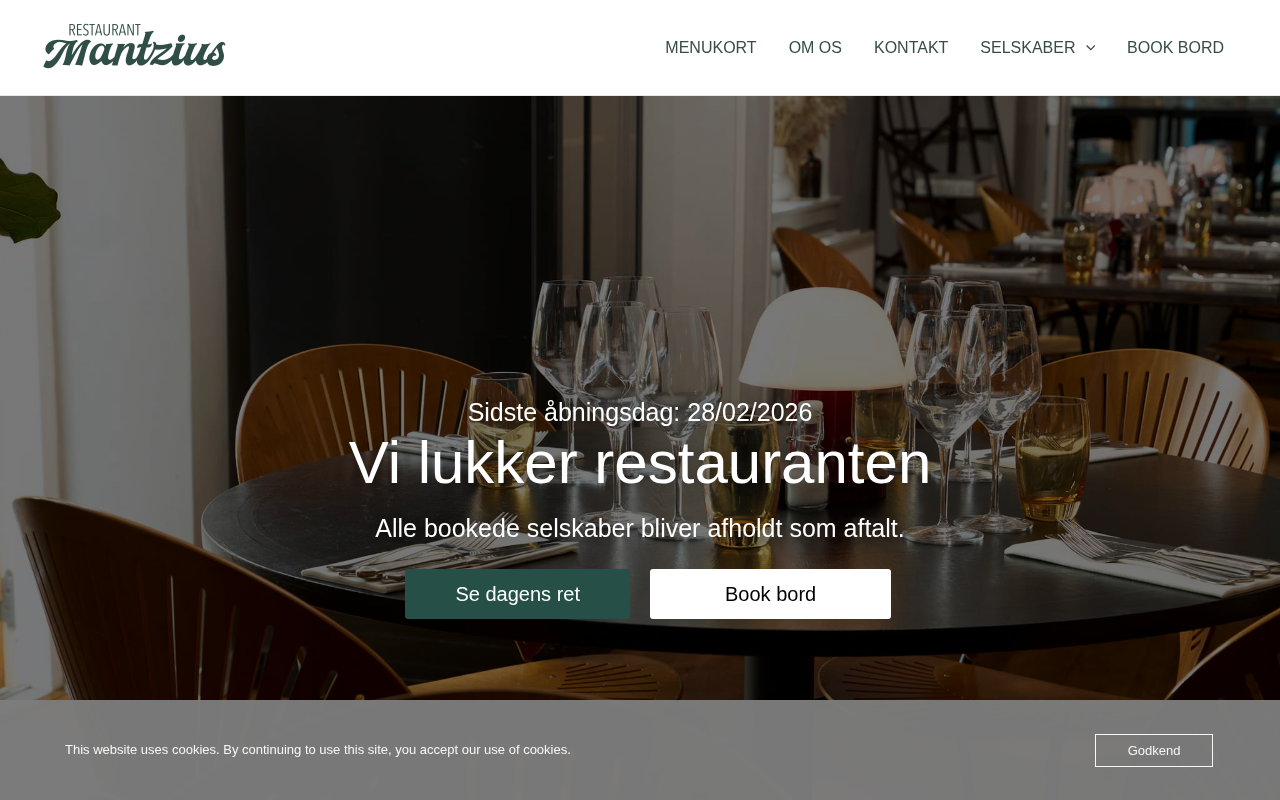This screenshot has width=1280, height=800.
Task: Accept cookies with the Godkend button
Action: (1154, 750)
